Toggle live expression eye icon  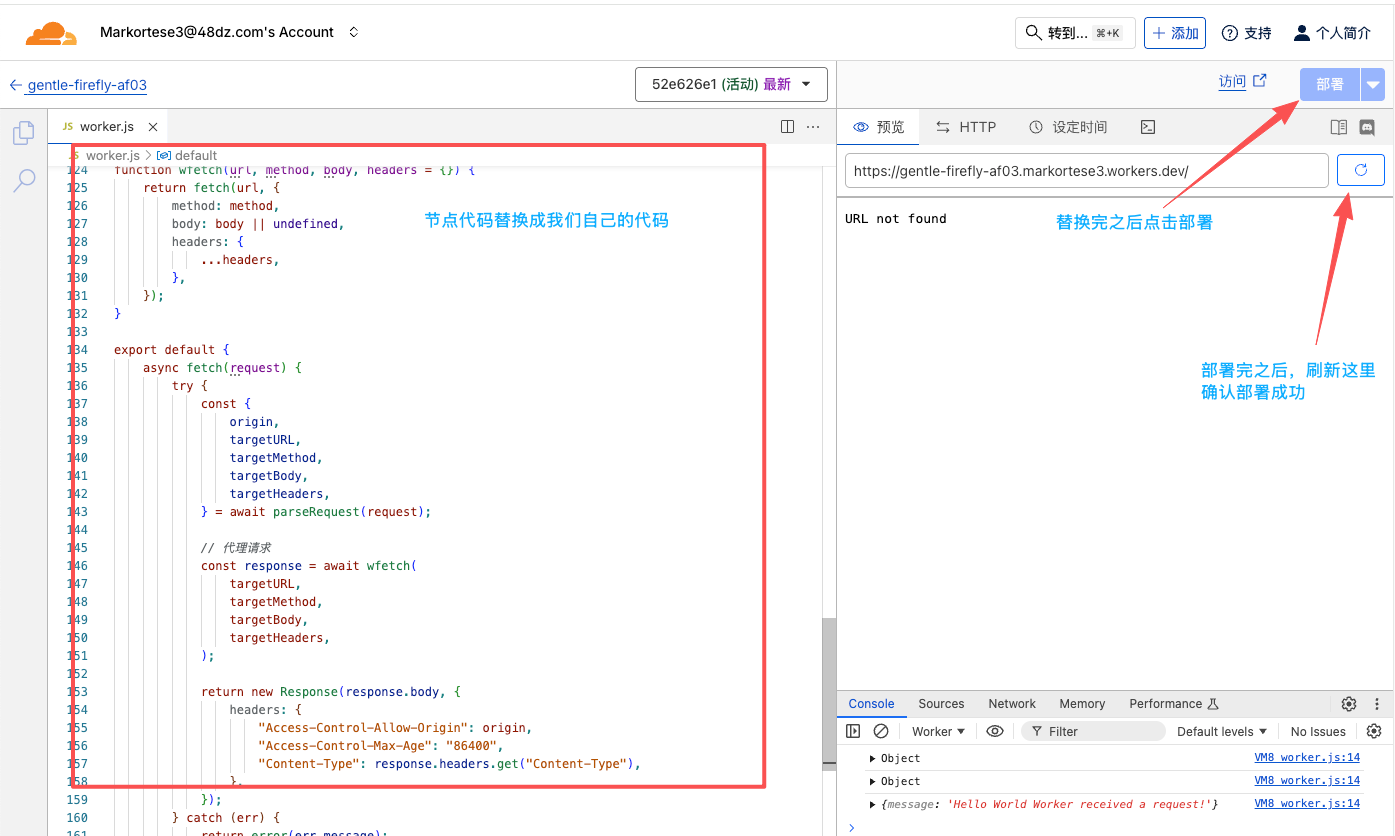[x=994, y=731]
